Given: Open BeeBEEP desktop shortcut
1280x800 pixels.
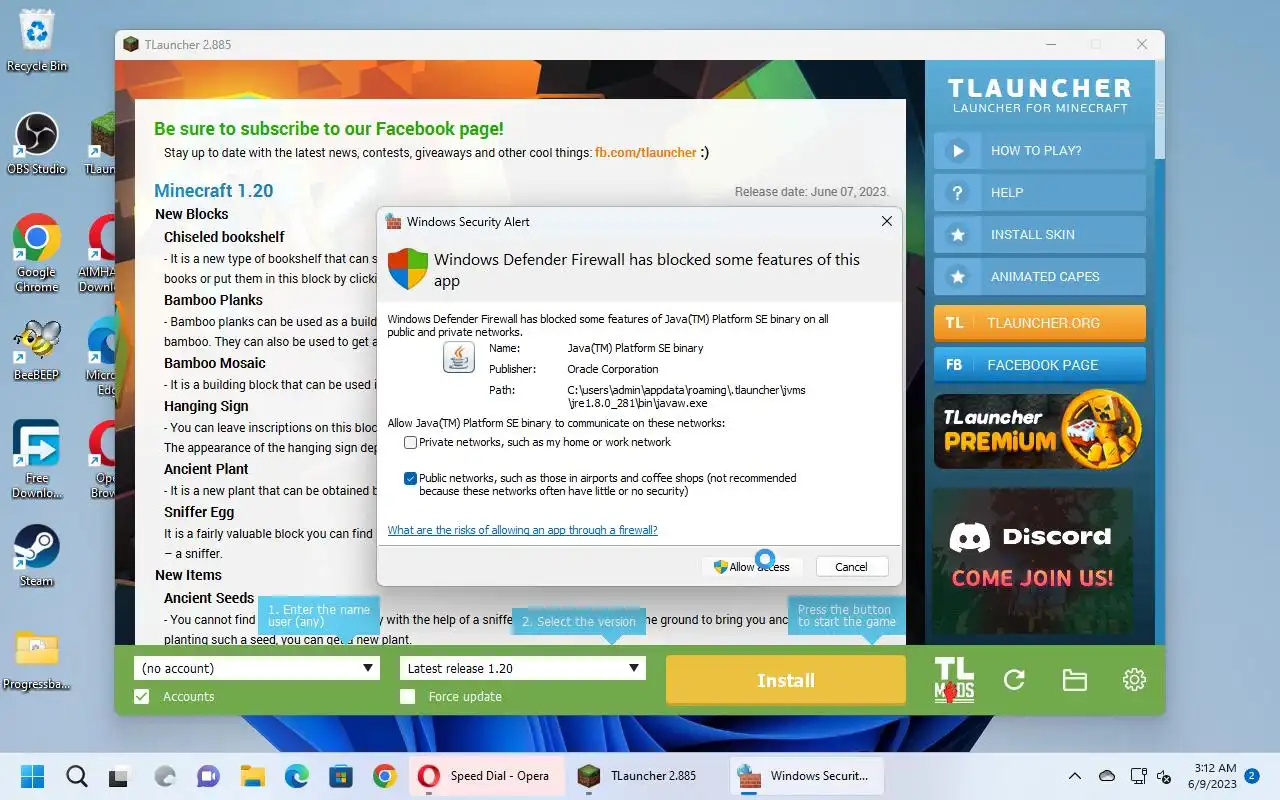Looking at the screenshot, I should [37, 348].
